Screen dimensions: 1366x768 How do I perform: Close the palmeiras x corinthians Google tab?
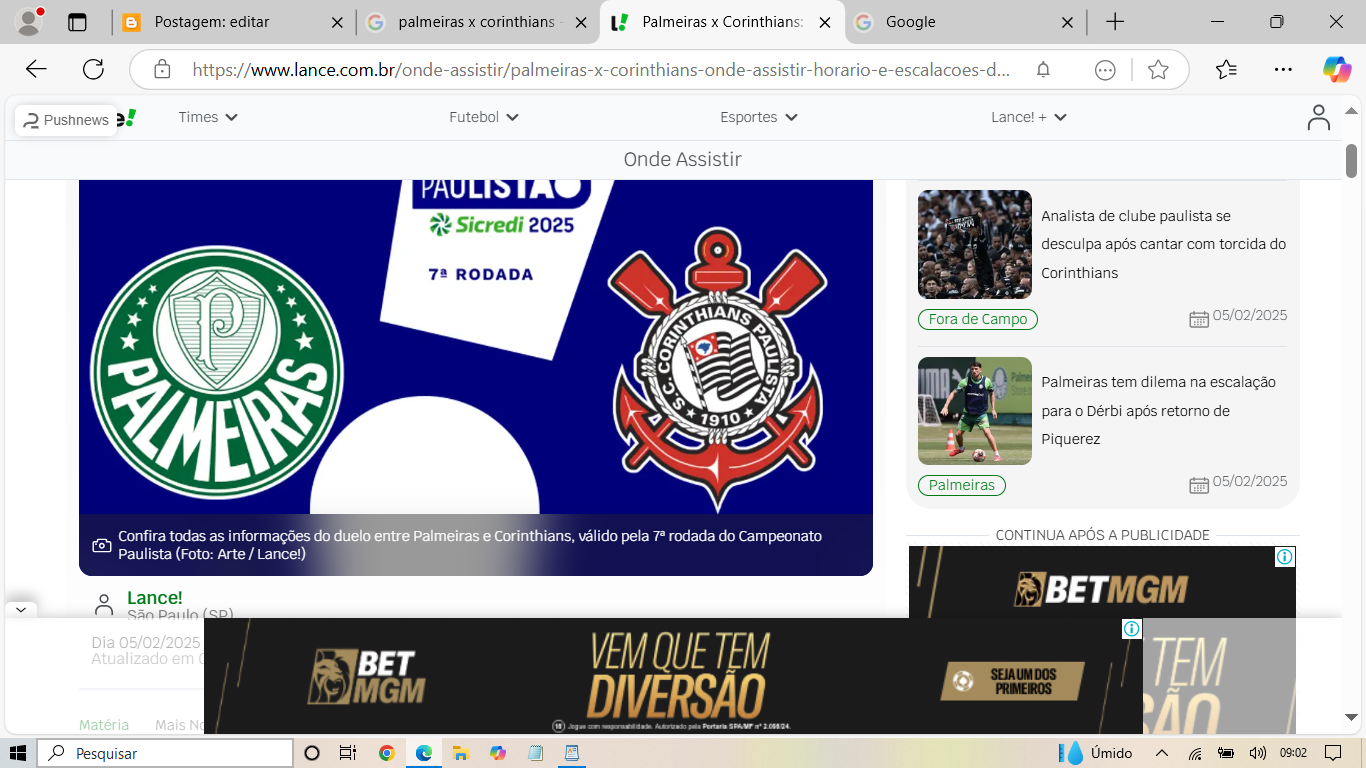click(581, 22)
